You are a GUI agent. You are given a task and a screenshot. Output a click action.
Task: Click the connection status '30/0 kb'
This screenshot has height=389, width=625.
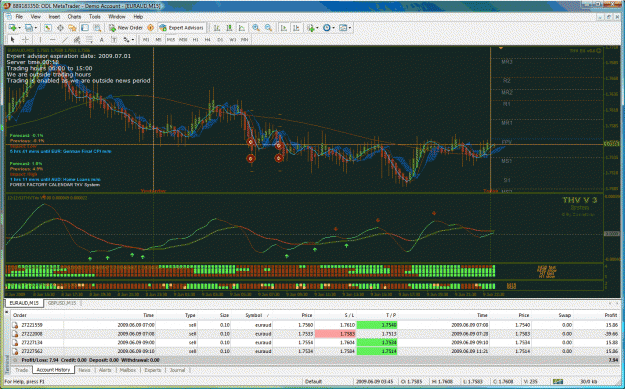pyautogui.click(x=588, y=381)
